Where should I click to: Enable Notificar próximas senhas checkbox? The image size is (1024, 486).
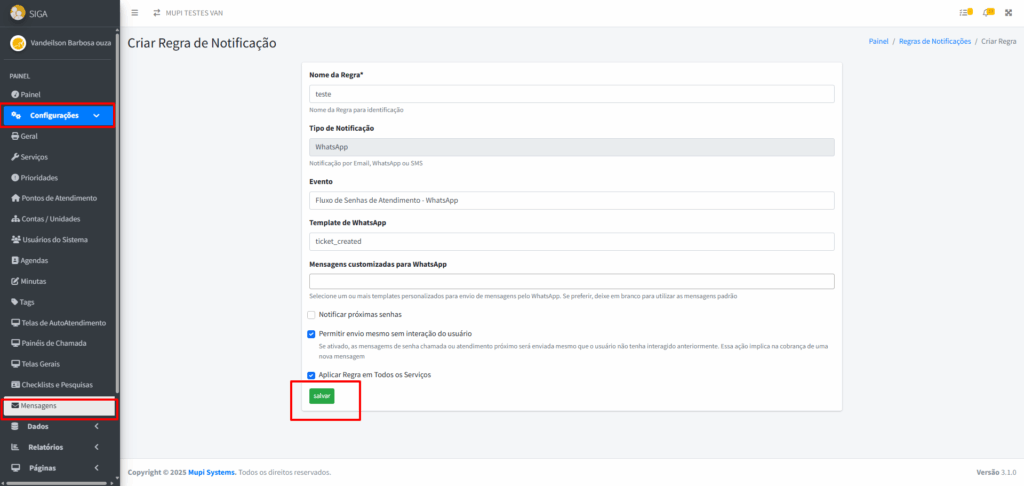point(311,314)
